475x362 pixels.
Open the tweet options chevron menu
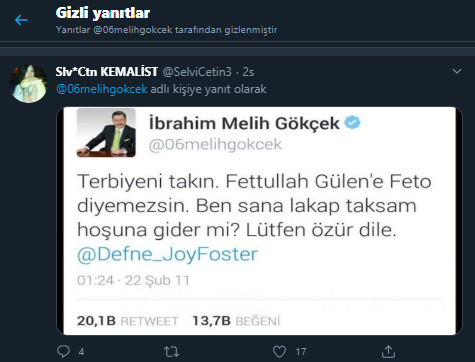click(x=457, y=71)
